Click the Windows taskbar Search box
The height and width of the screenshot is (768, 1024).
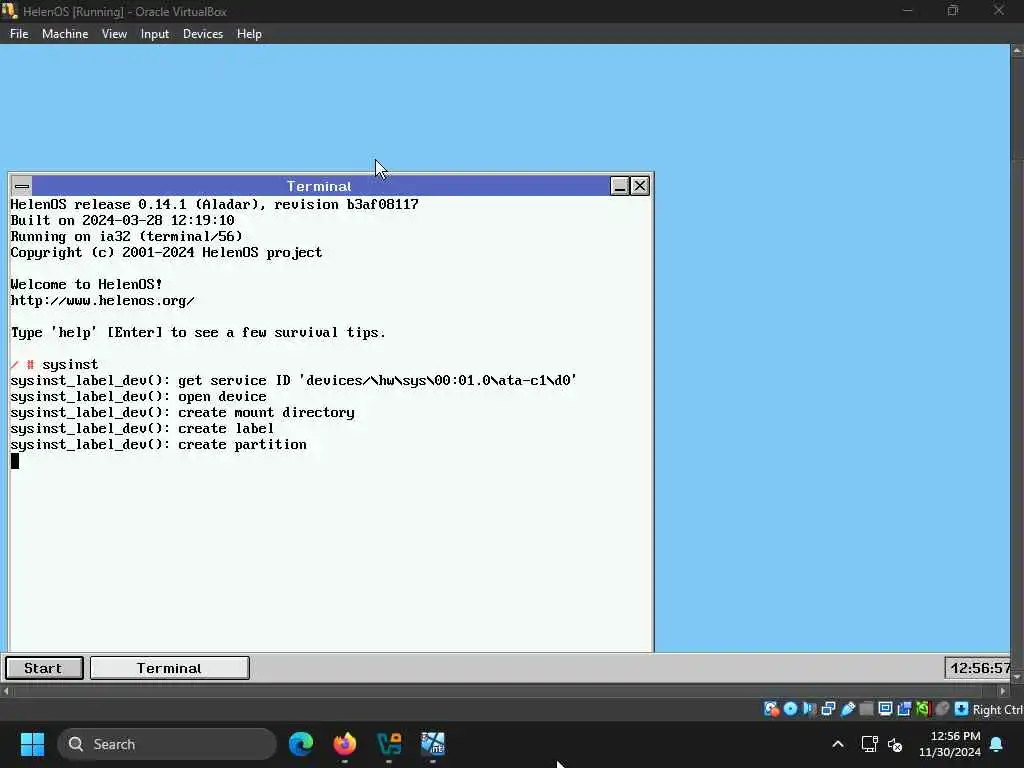pyautogui.click(x=167, y=744)
